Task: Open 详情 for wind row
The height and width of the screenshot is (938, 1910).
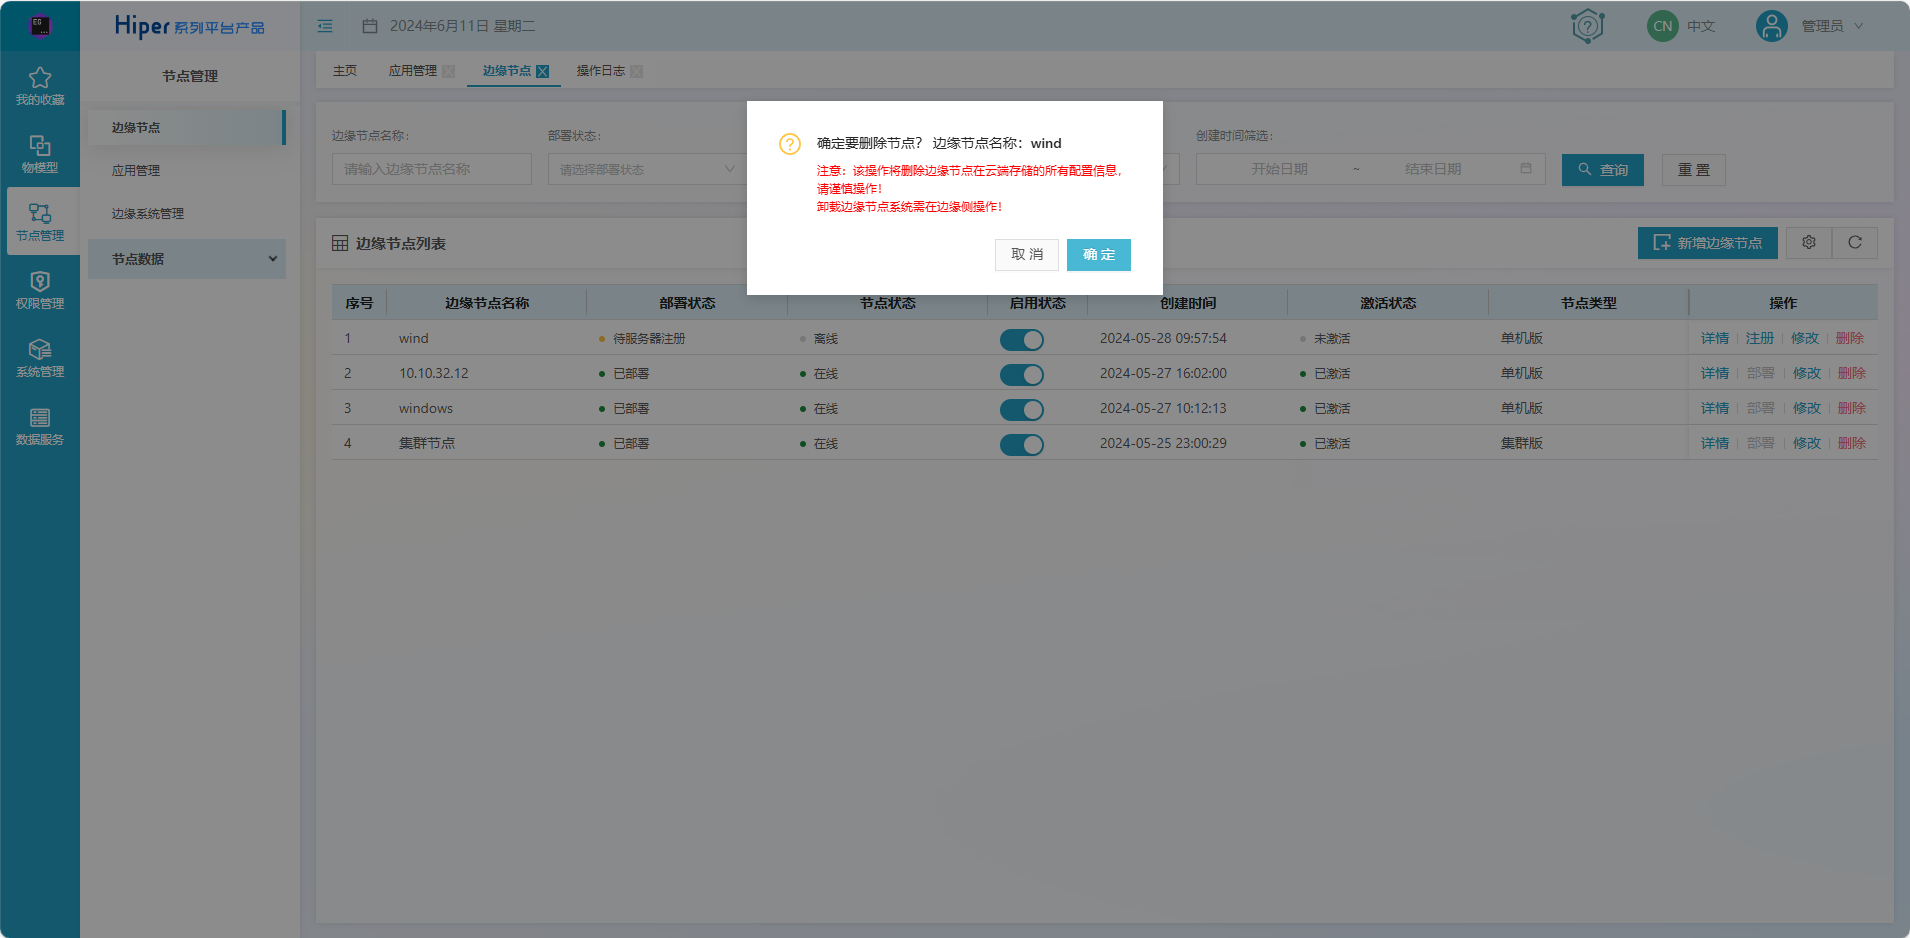Action: (x=1715, y=339)
